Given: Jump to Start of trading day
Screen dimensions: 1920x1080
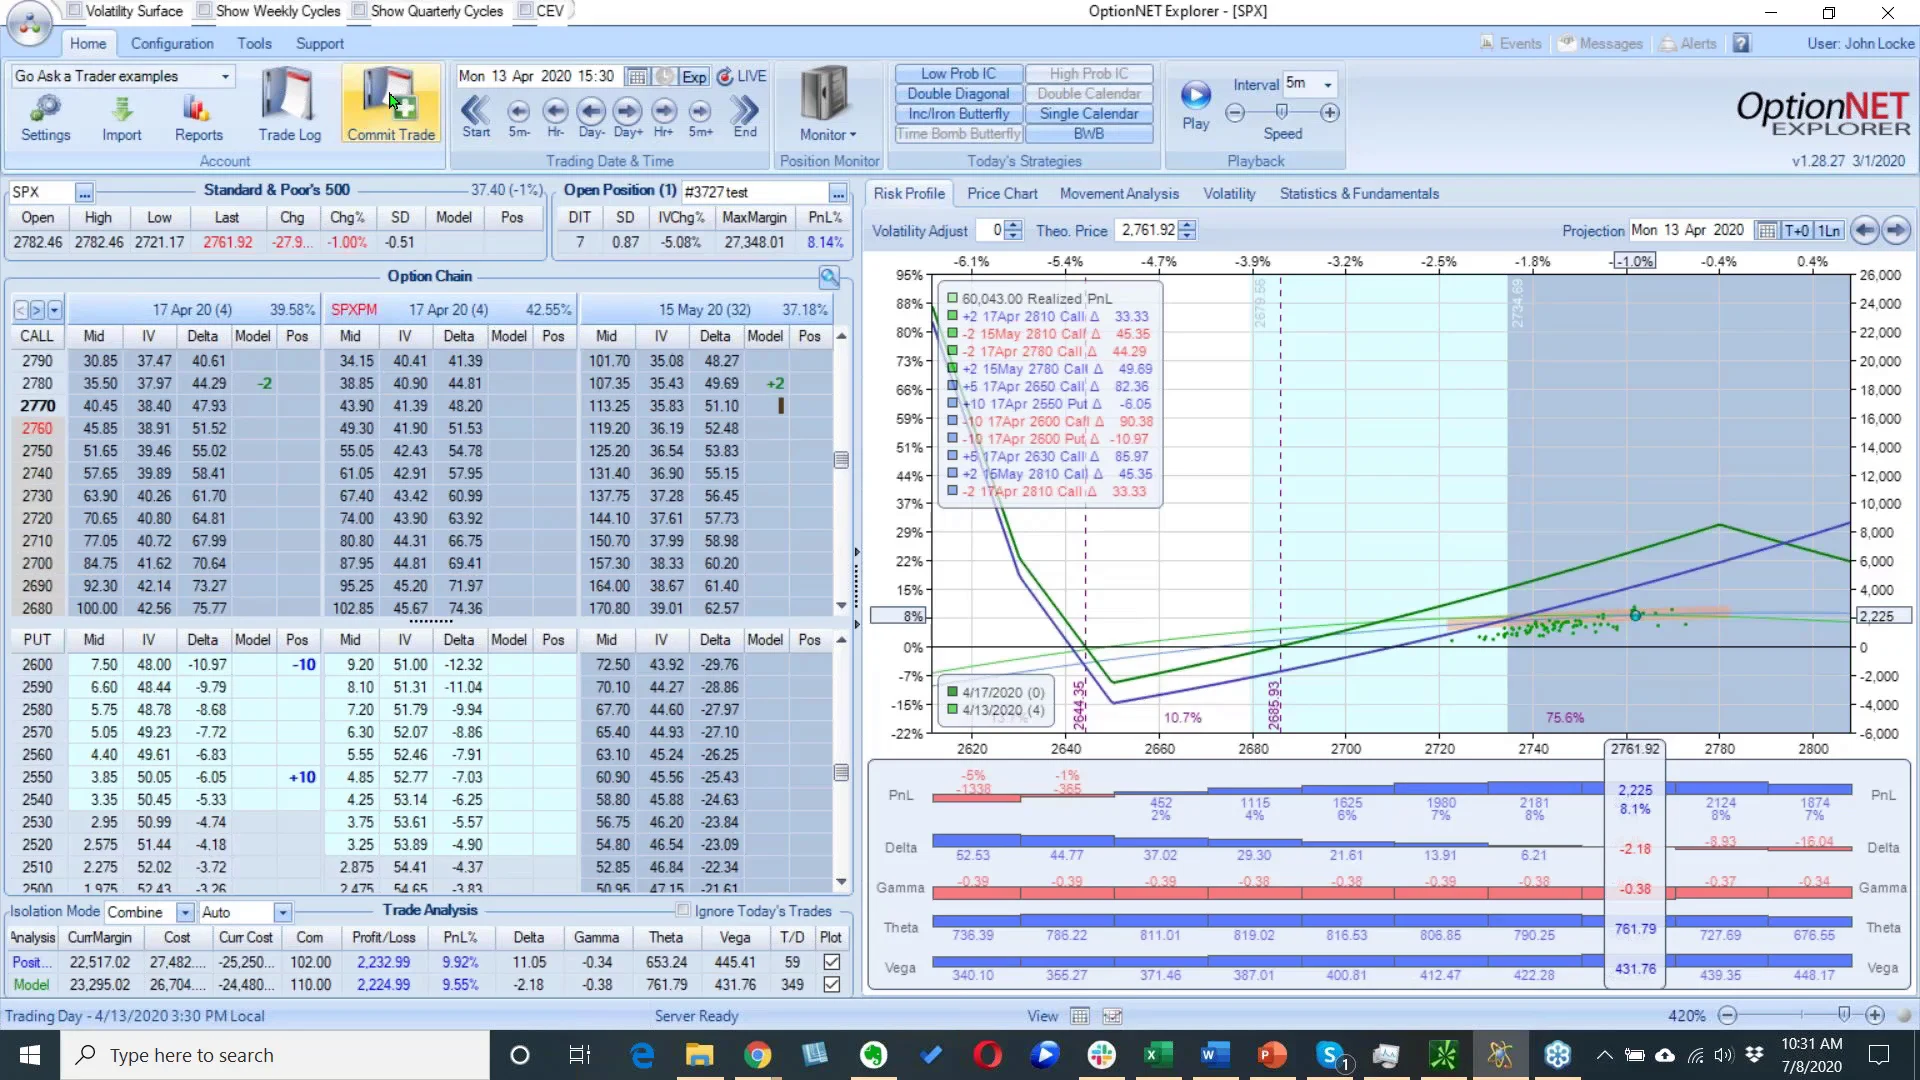Looking at the screenshot, I should [476, 116].
